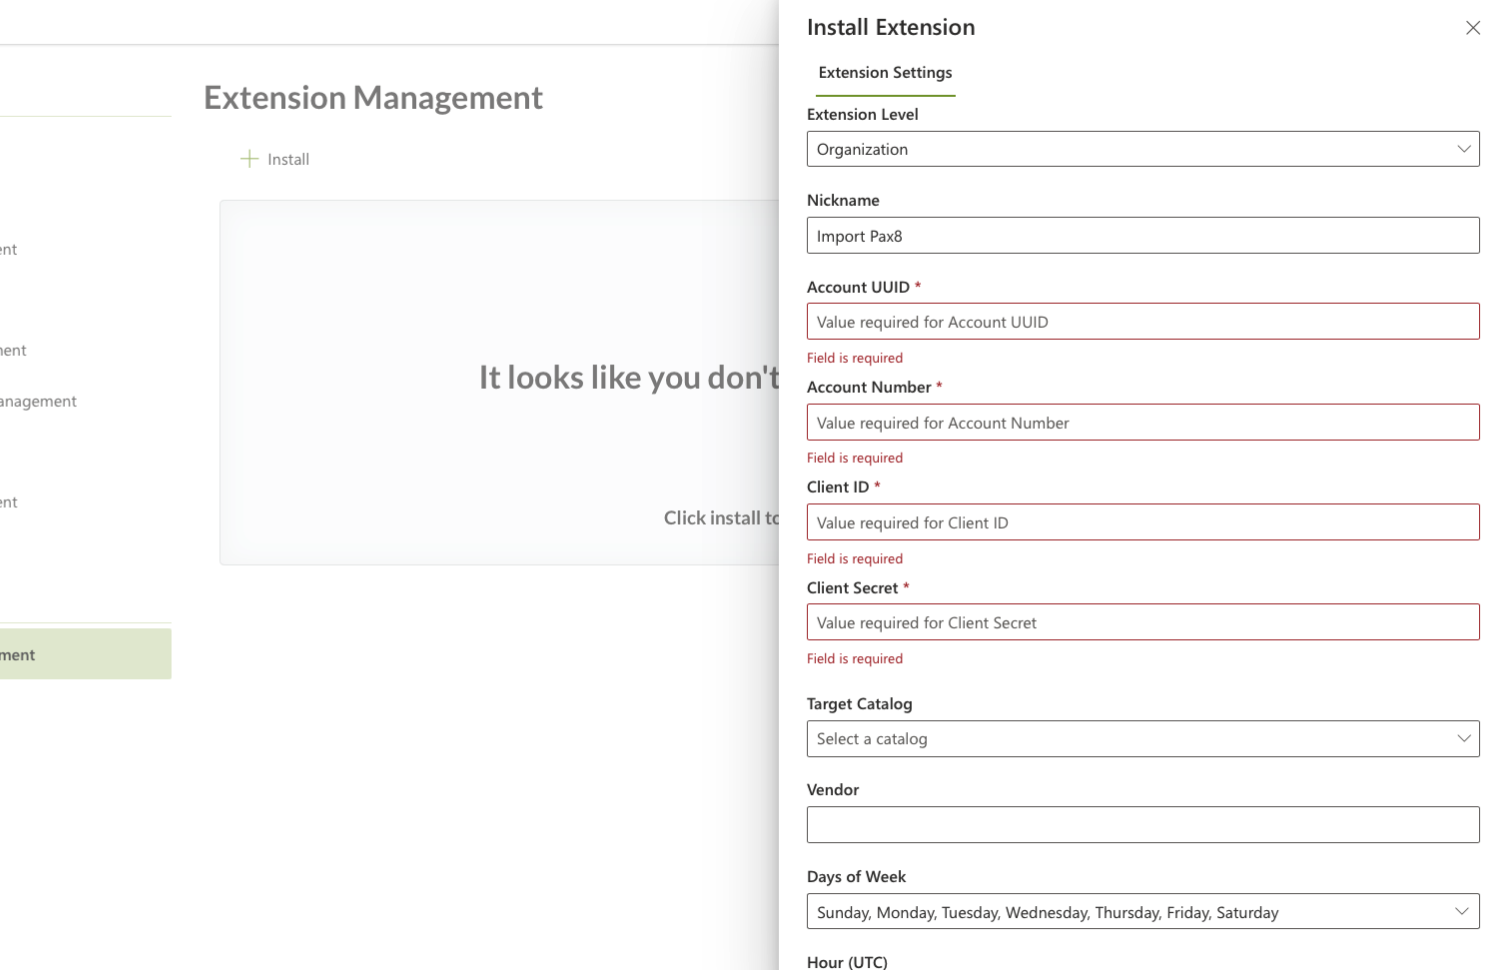Close the Install Extension panel
Viewport: 1502px width, 970px height.
point(1472,28)
